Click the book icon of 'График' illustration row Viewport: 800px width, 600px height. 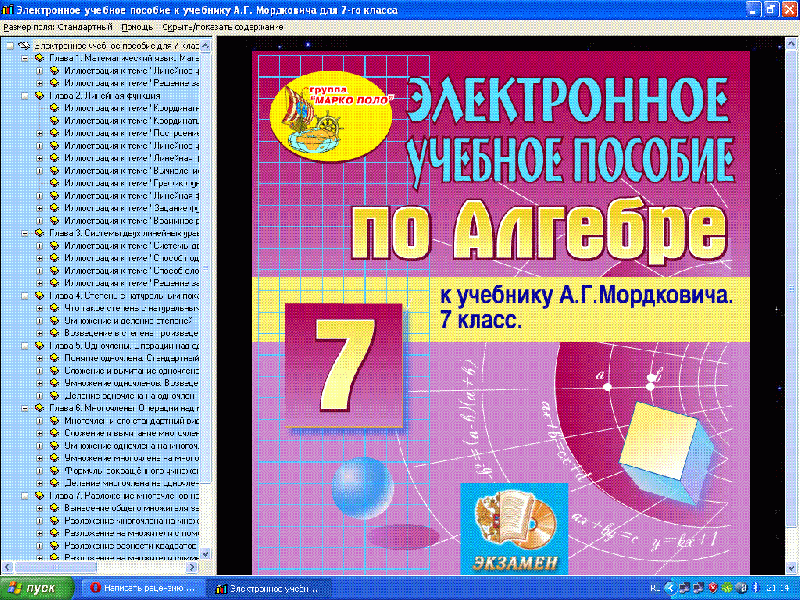[55, 183]
